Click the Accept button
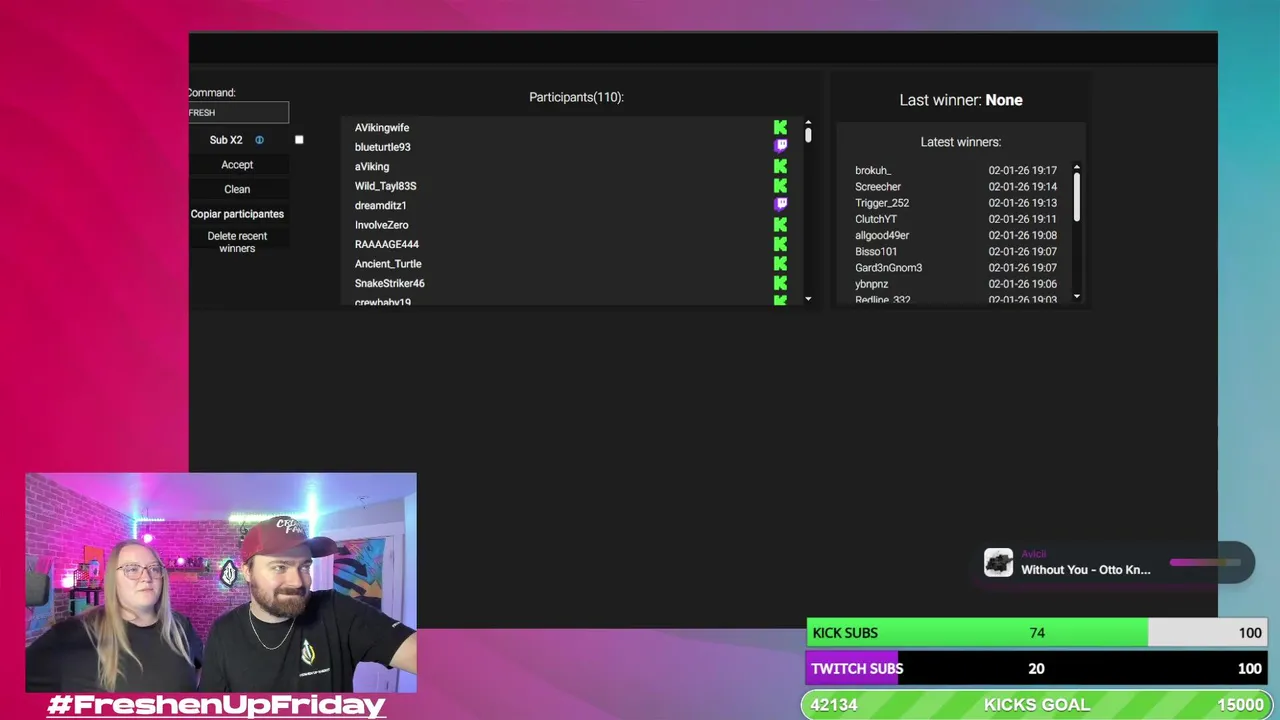 (x=237, y=164)
